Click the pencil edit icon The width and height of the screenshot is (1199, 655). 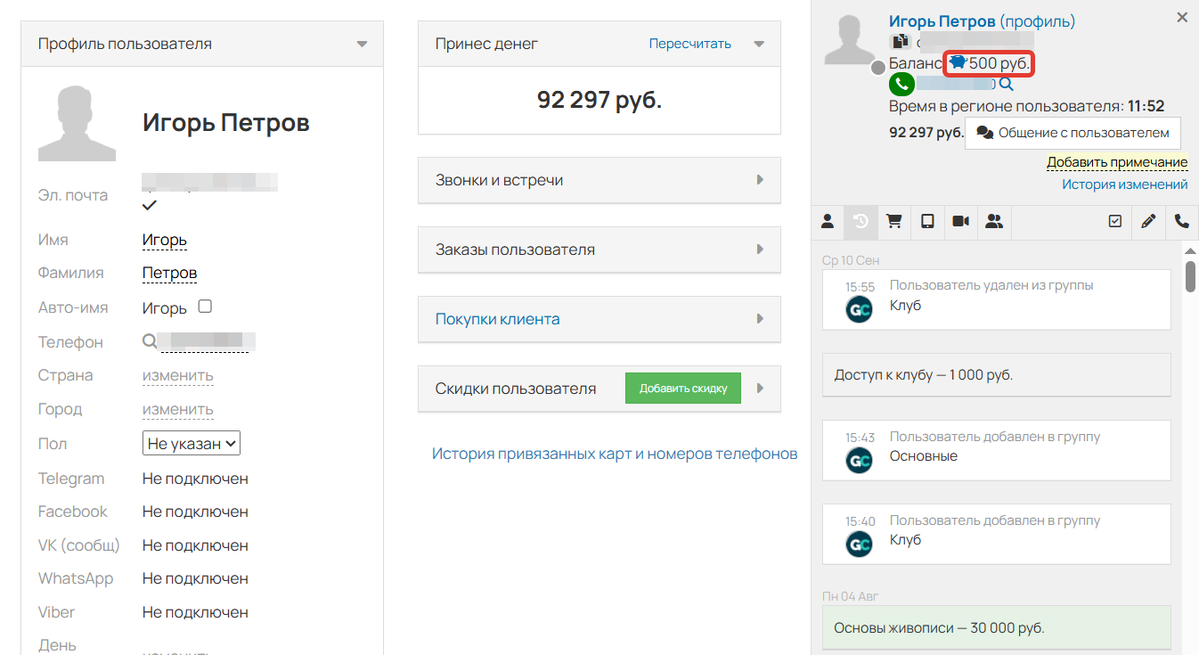tap(1148, 222)
